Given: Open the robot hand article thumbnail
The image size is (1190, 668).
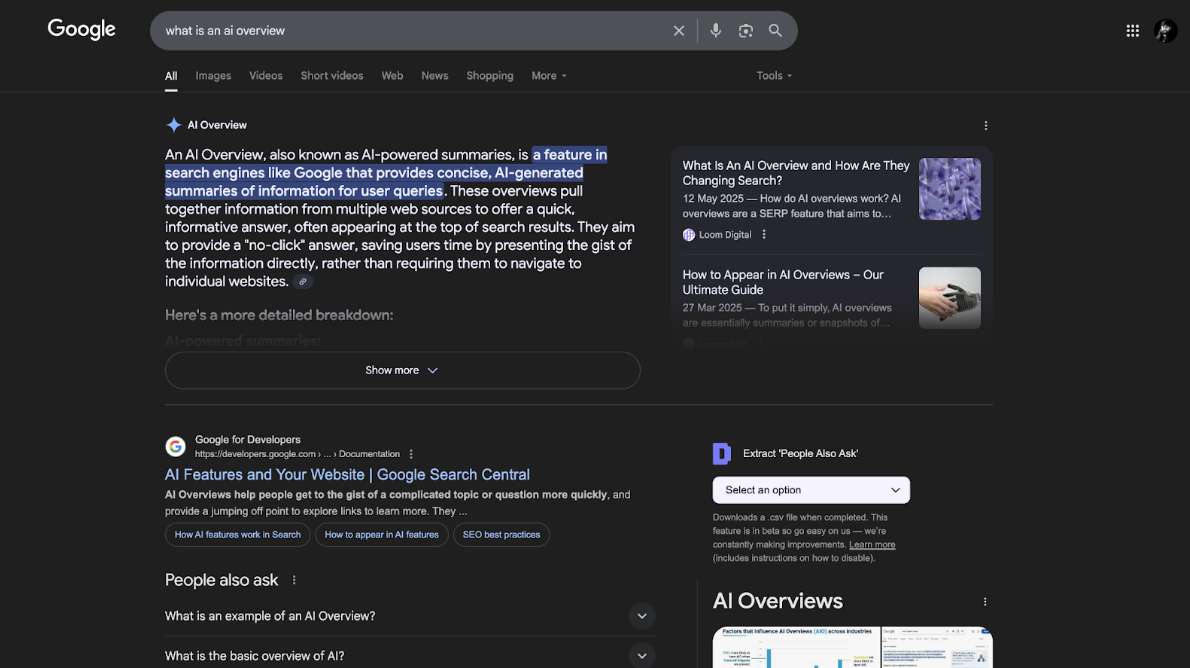Looking at the screenshot, I should point(949,298).
